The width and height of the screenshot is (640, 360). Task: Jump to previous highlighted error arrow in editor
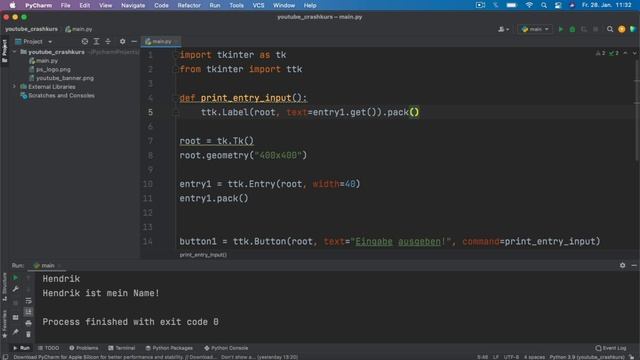tap(625, 53)
